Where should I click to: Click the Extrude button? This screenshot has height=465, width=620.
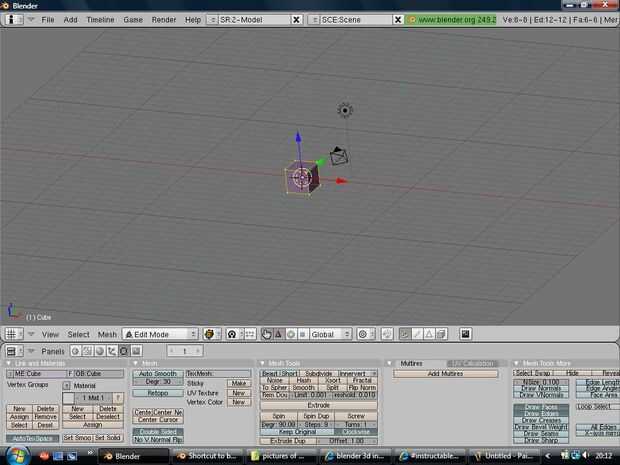318,405
